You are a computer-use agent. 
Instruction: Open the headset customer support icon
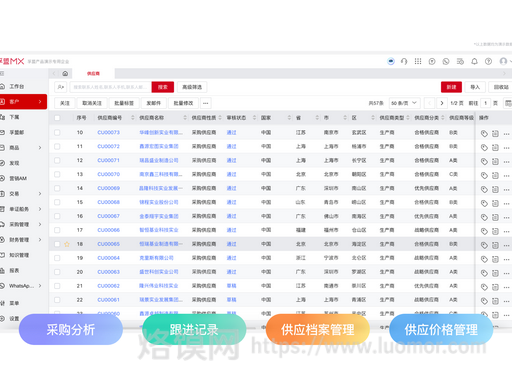point(404,61)
